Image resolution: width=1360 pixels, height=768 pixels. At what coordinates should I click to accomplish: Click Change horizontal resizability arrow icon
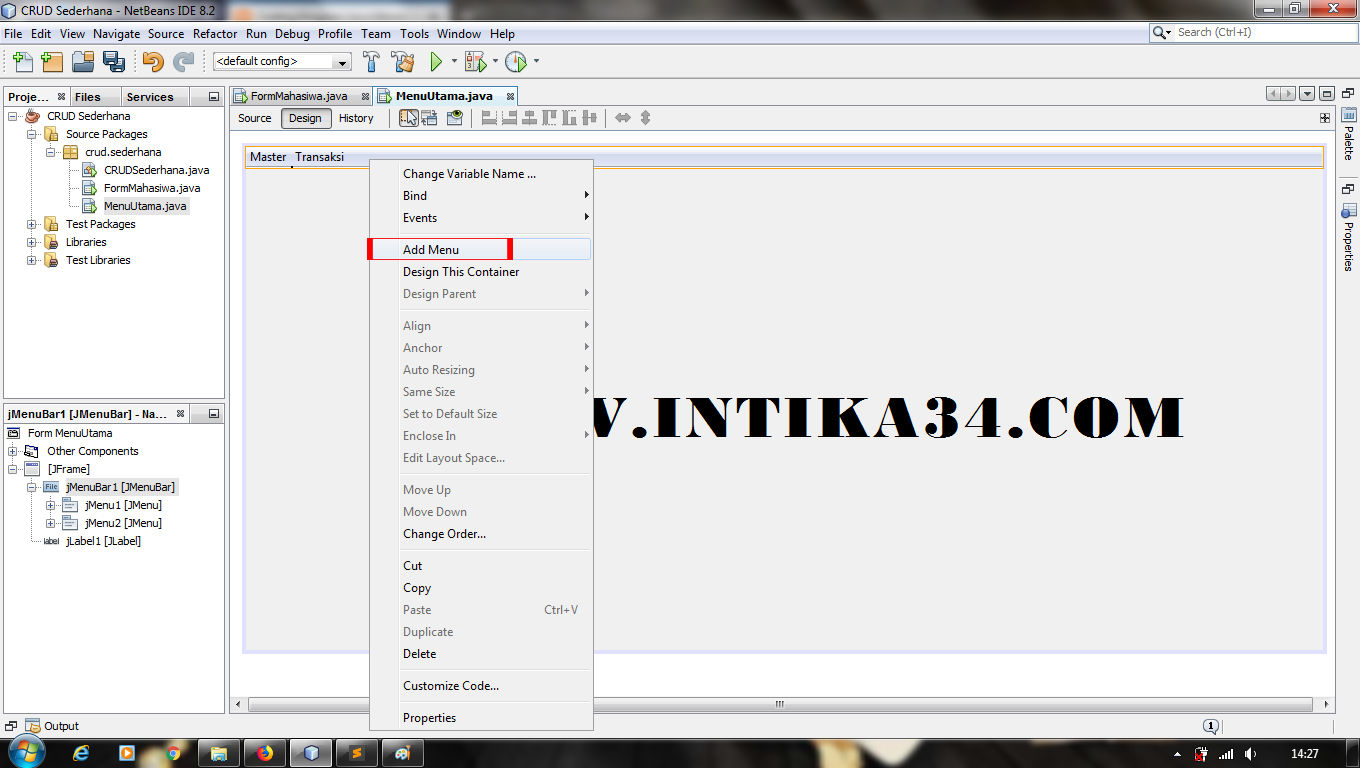point(623,118)
